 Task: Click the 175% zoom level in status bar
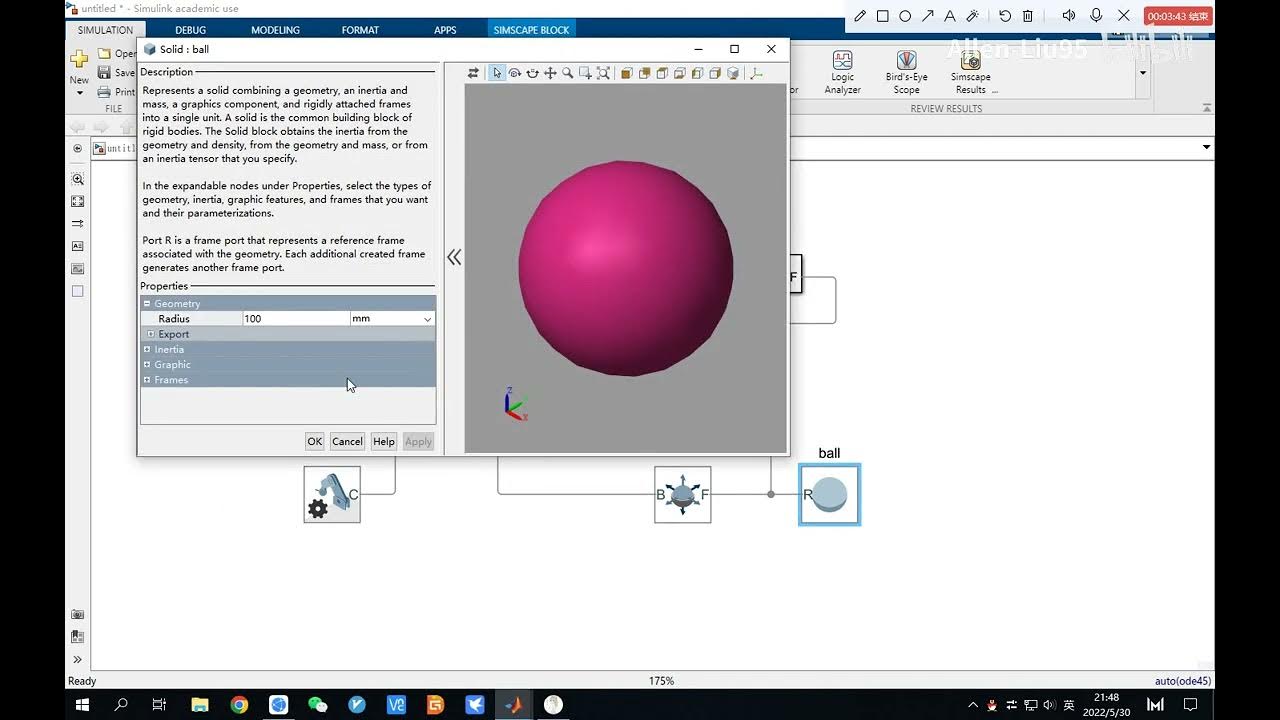click(x=661, y=681)
